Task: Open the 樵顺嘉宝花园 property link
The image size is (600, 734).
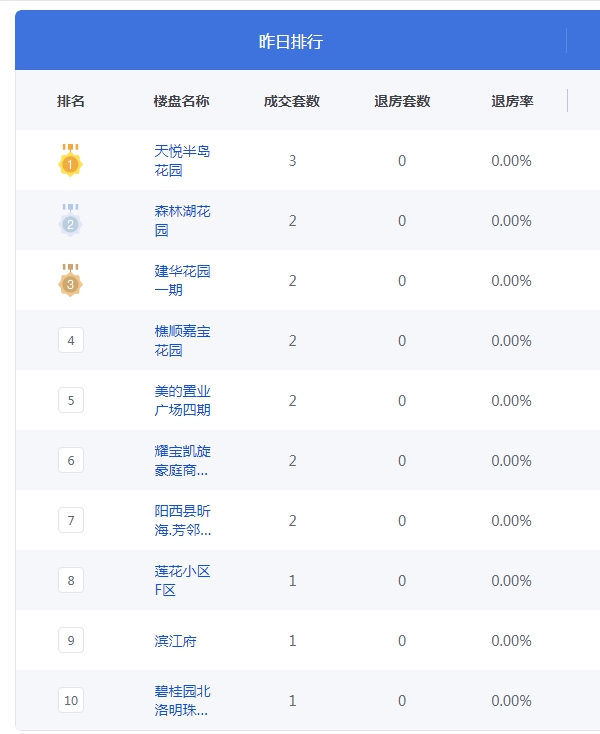Action: coord(183,340)
